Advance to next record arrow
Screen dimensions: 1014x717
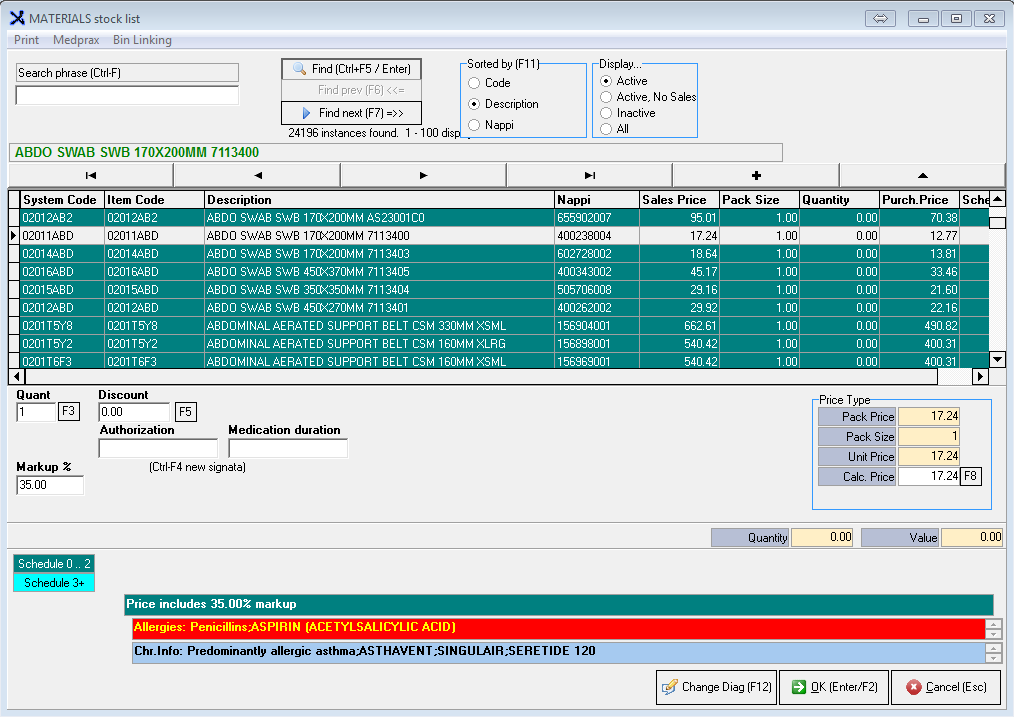point(423,175)
